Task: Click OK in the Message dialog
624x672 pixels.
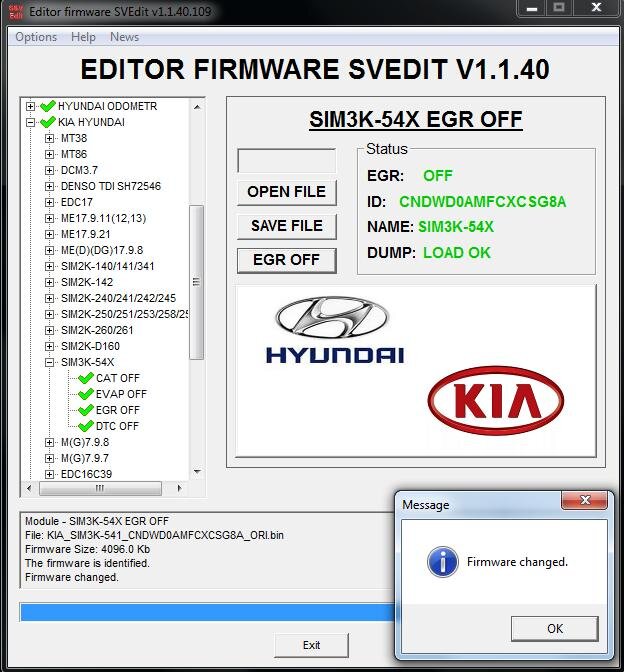Action: 555,629
